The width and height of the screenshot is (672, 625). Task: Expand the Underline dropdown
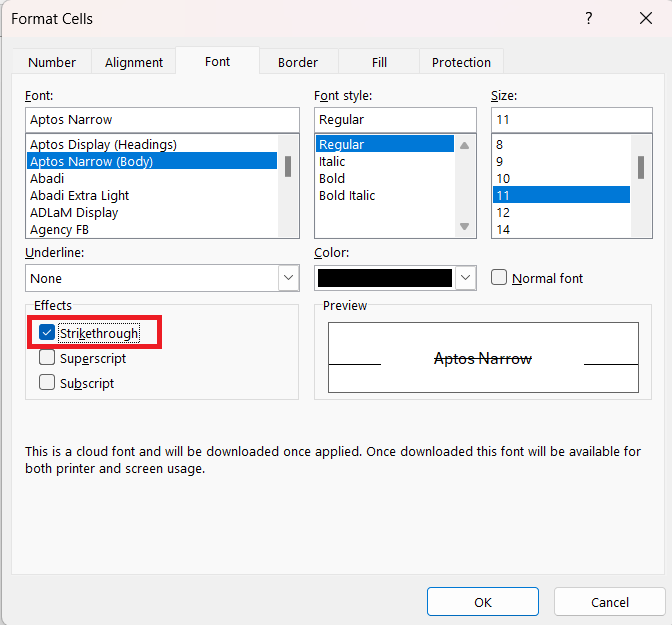[x=288, y=278]
